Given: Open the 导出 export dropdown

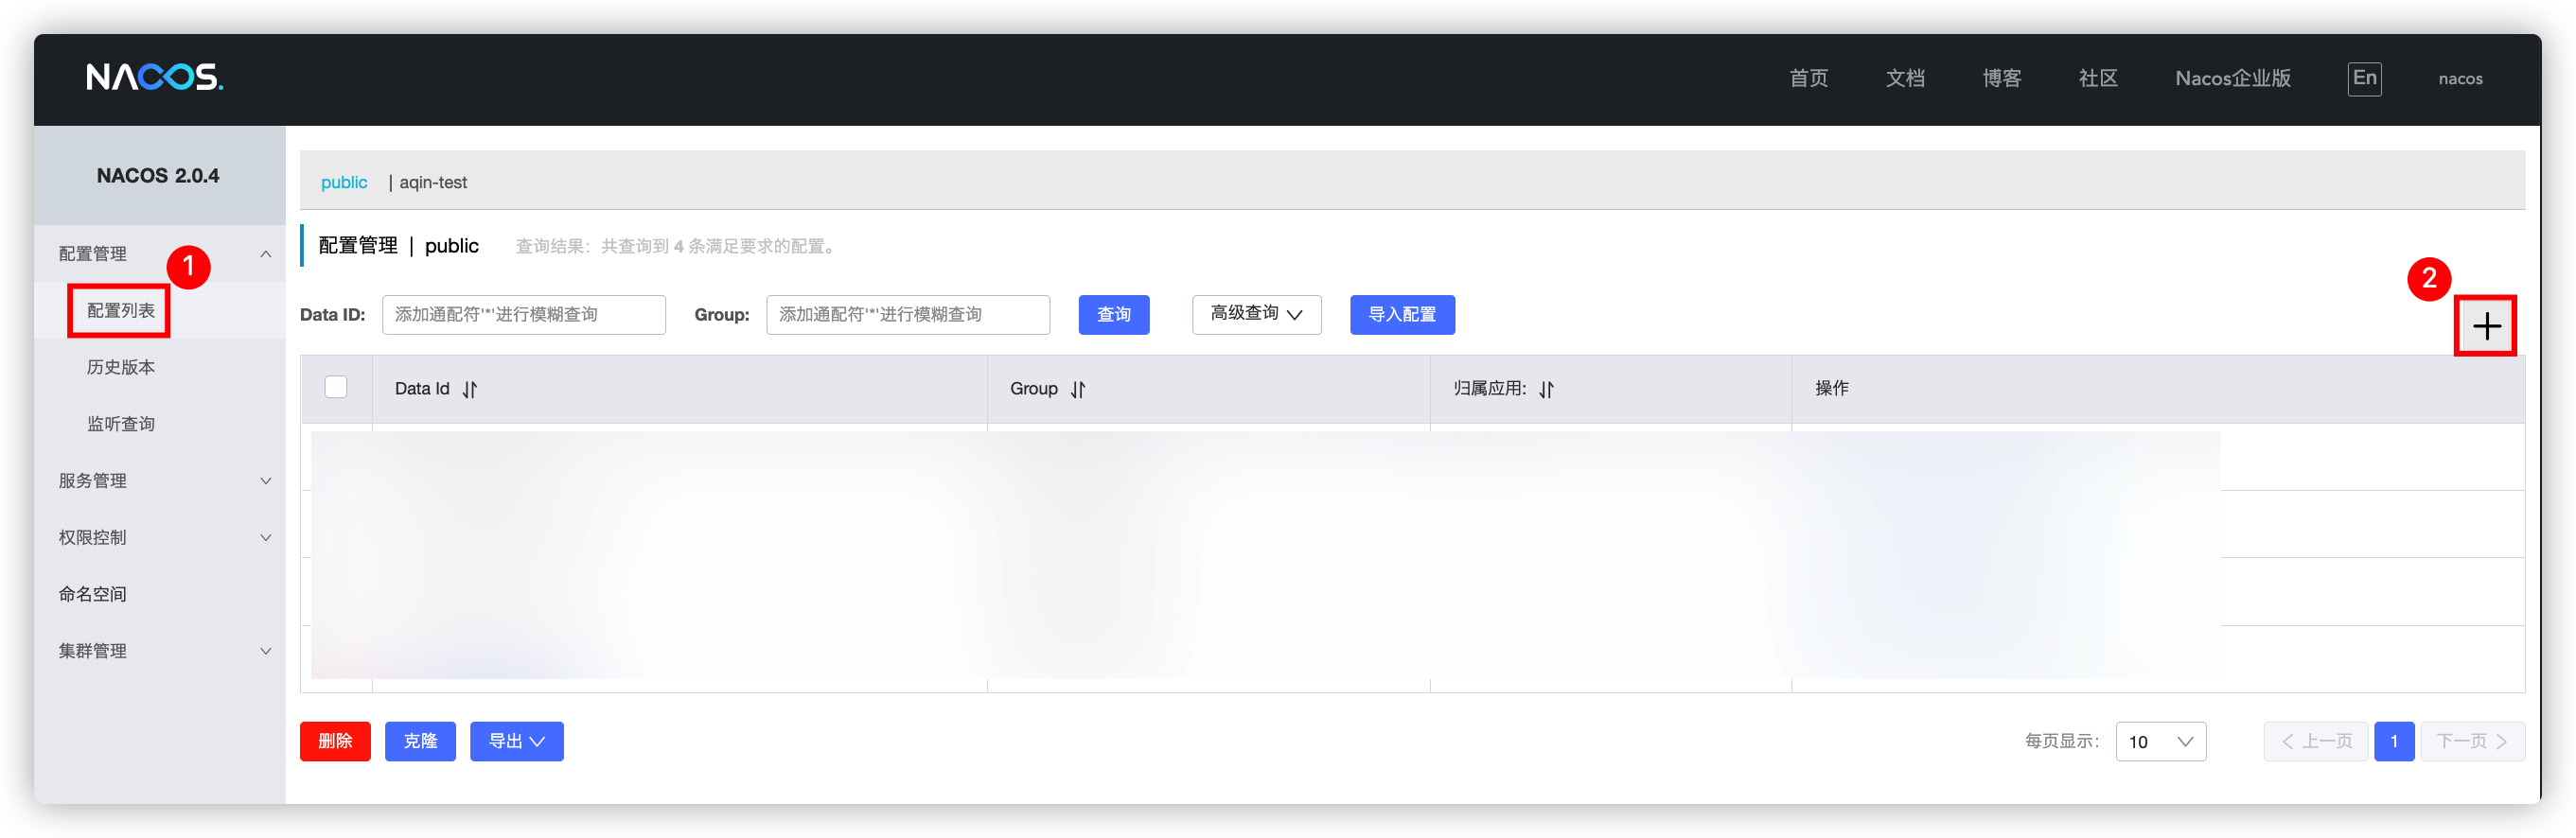Looking at the screenshot, I should pyautogui.click(x=516, y=741).
